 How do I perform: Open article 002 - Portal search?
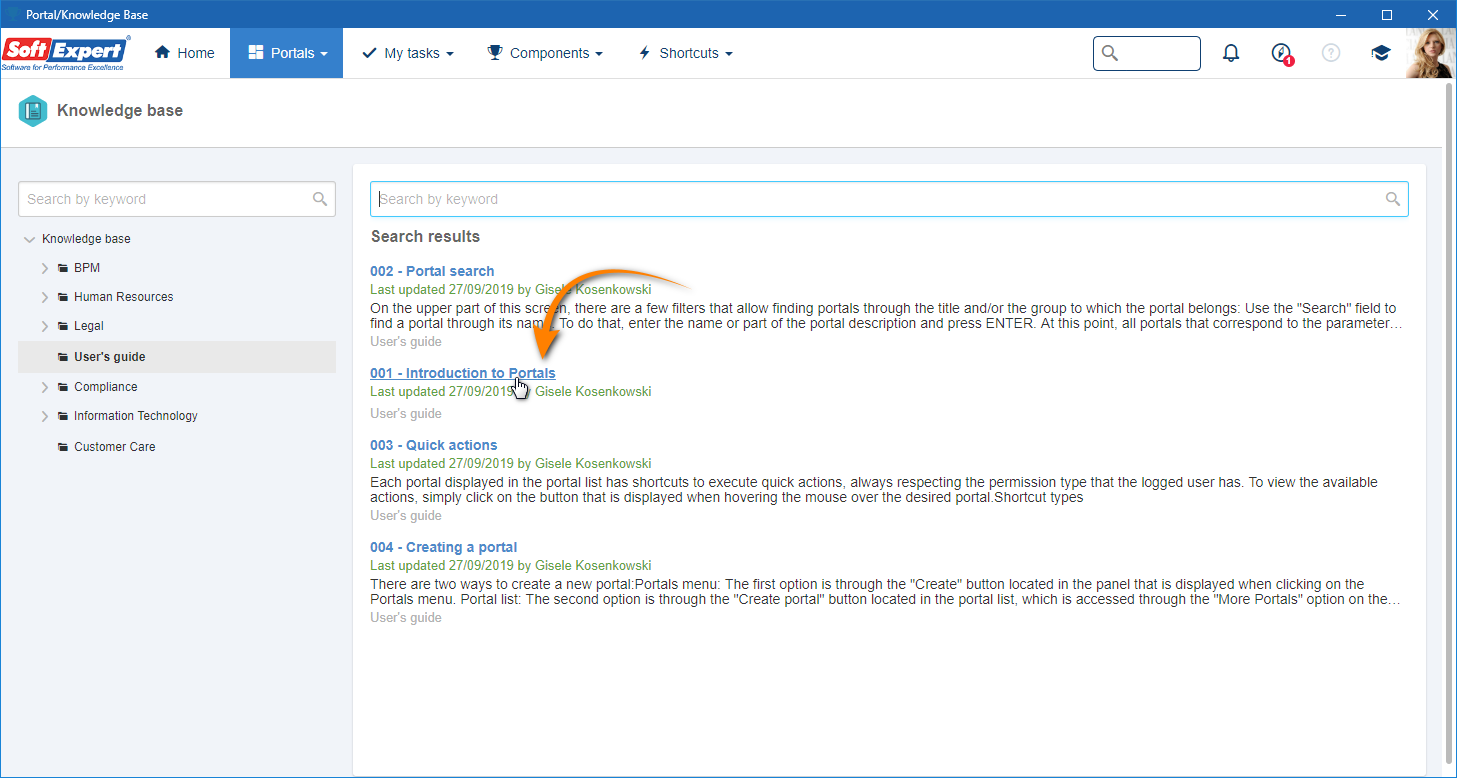(432, 271)
